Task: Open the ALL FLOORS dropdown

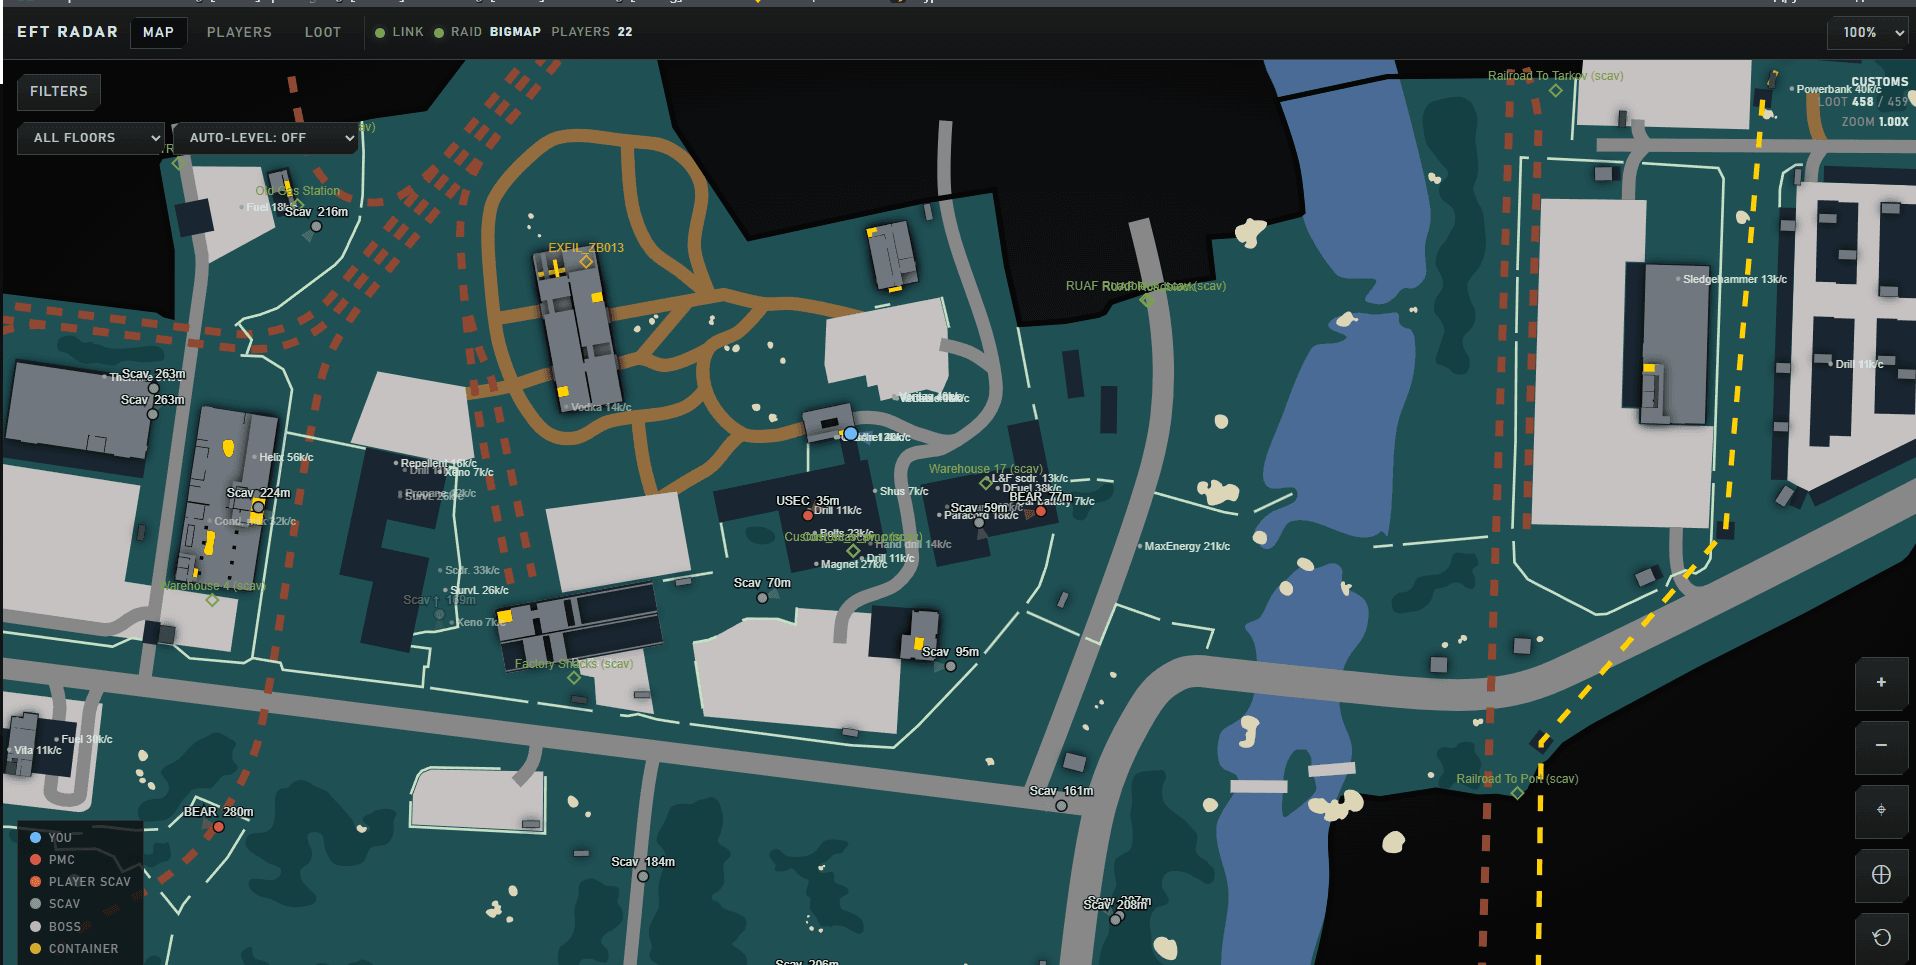Action: pyautogui.click(x=91, y=138)
